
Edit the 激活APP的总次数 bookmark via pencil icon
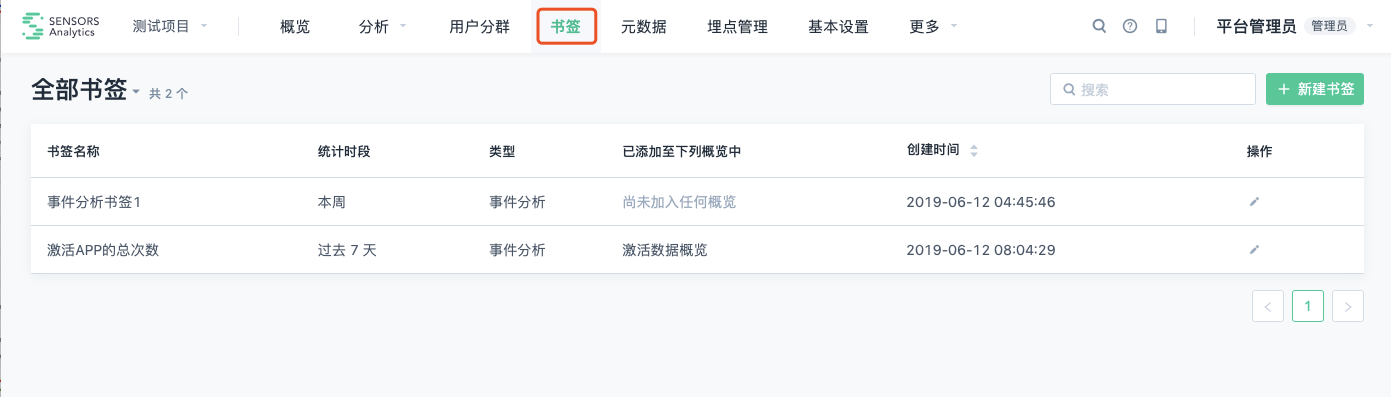(1254, 250)
